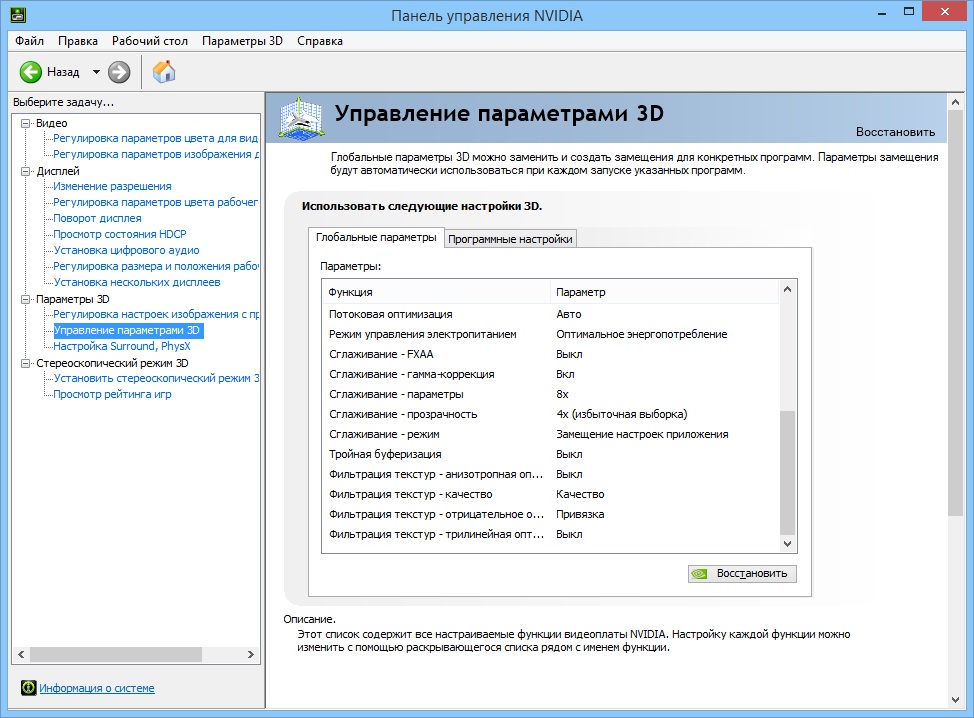Open the Файл menu

[x=29, y=41]
